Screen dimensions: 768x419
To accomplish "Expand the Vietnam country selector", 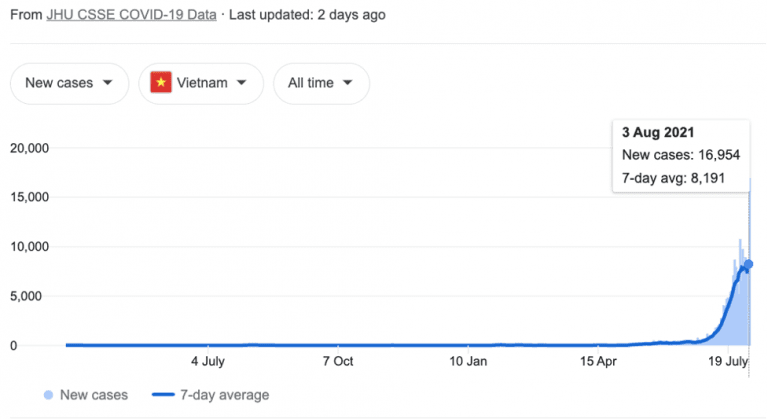I will tap(201, 83).
